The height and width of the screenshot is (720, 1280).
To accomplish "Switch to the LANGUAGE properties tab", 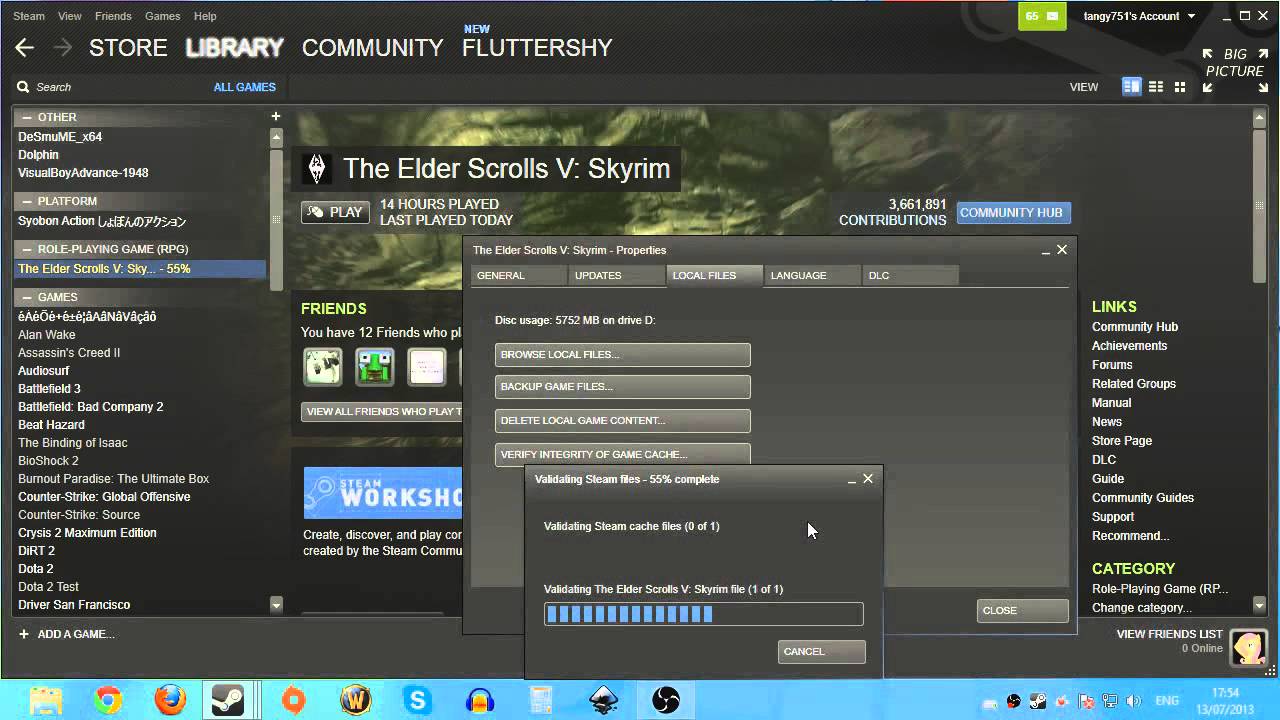I will pos(812,275).
